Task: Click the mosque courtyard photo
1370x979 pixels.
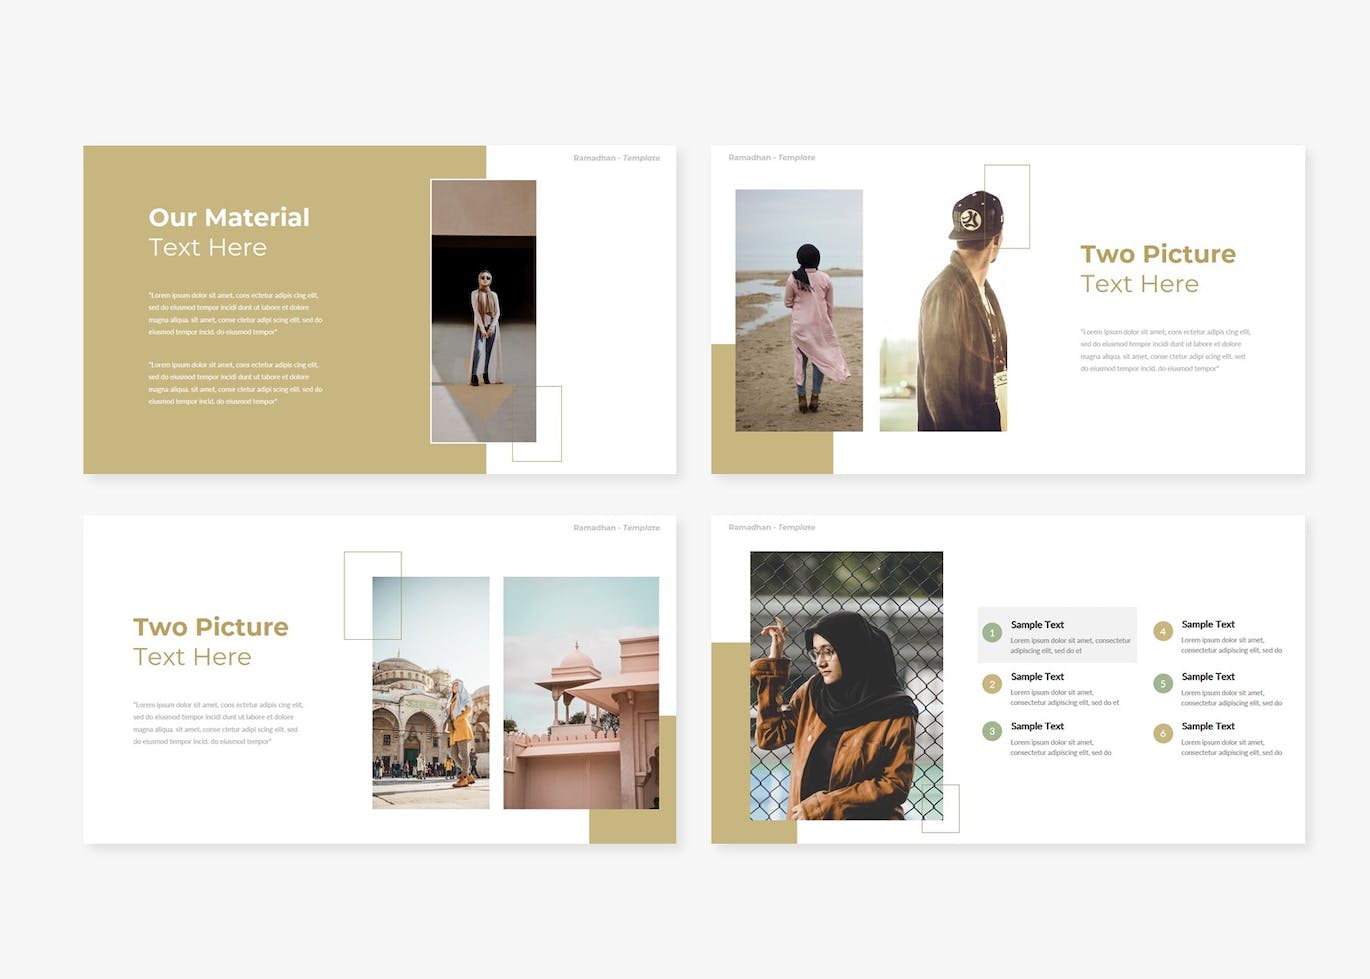Action: pyautogui.click(x=430, y=692)
